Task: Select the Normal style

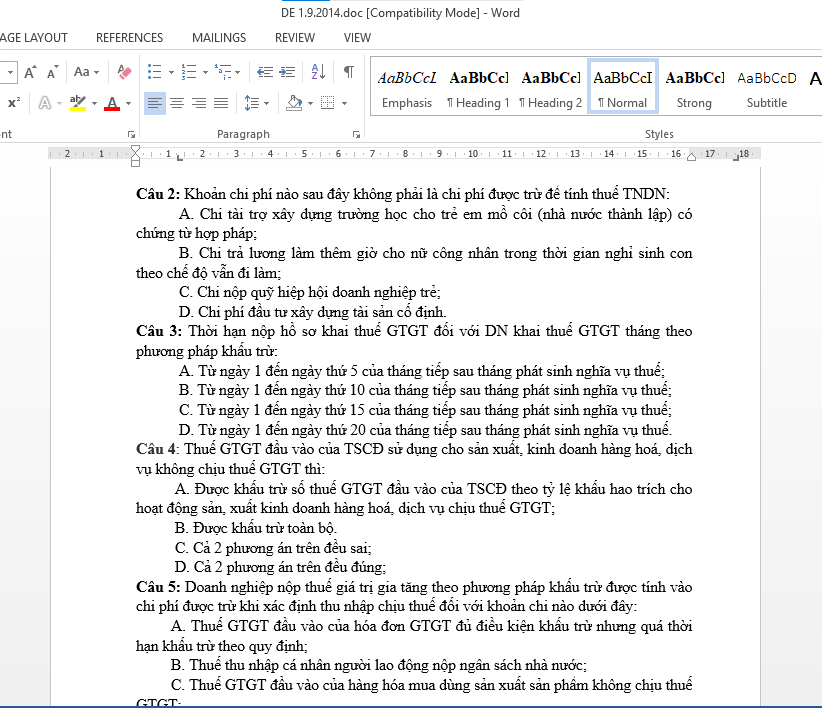Action: point(623,86)
